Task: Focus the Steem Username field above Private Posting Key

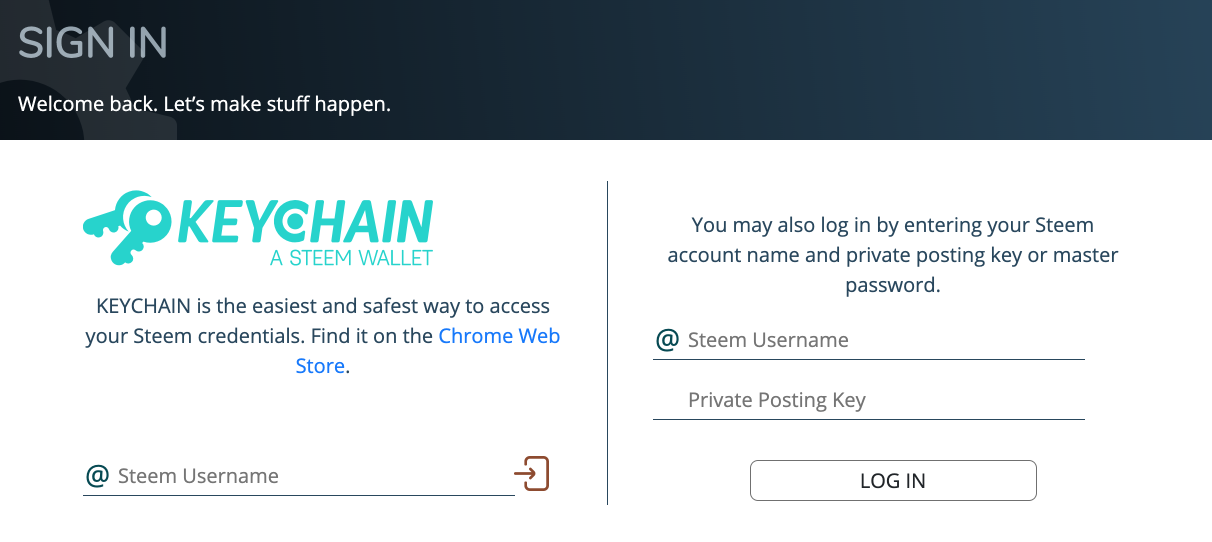Action: click(x=880, y=340)
